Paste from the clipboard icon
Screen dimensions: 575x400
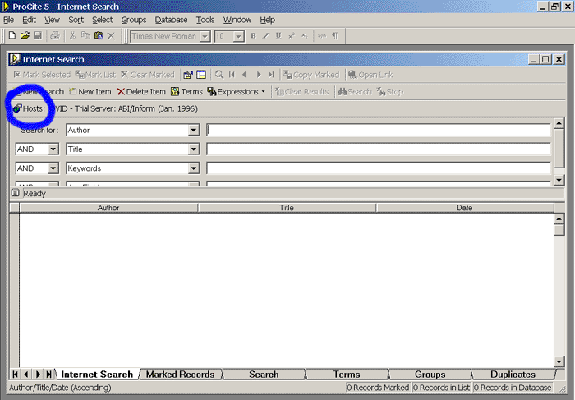(x=98, y=36)
